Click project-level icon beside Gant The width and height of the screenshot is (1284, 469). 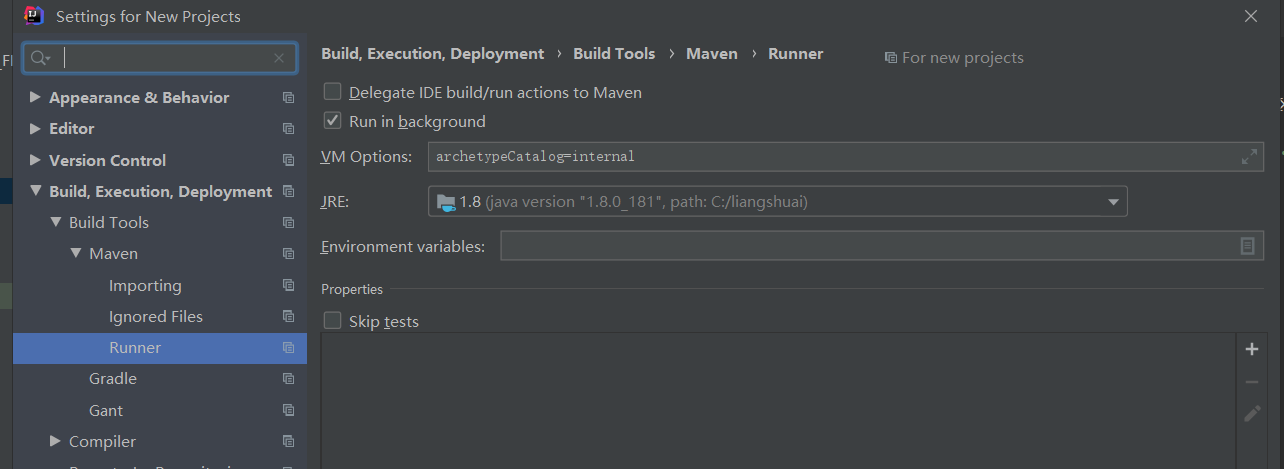pos(288,411)
